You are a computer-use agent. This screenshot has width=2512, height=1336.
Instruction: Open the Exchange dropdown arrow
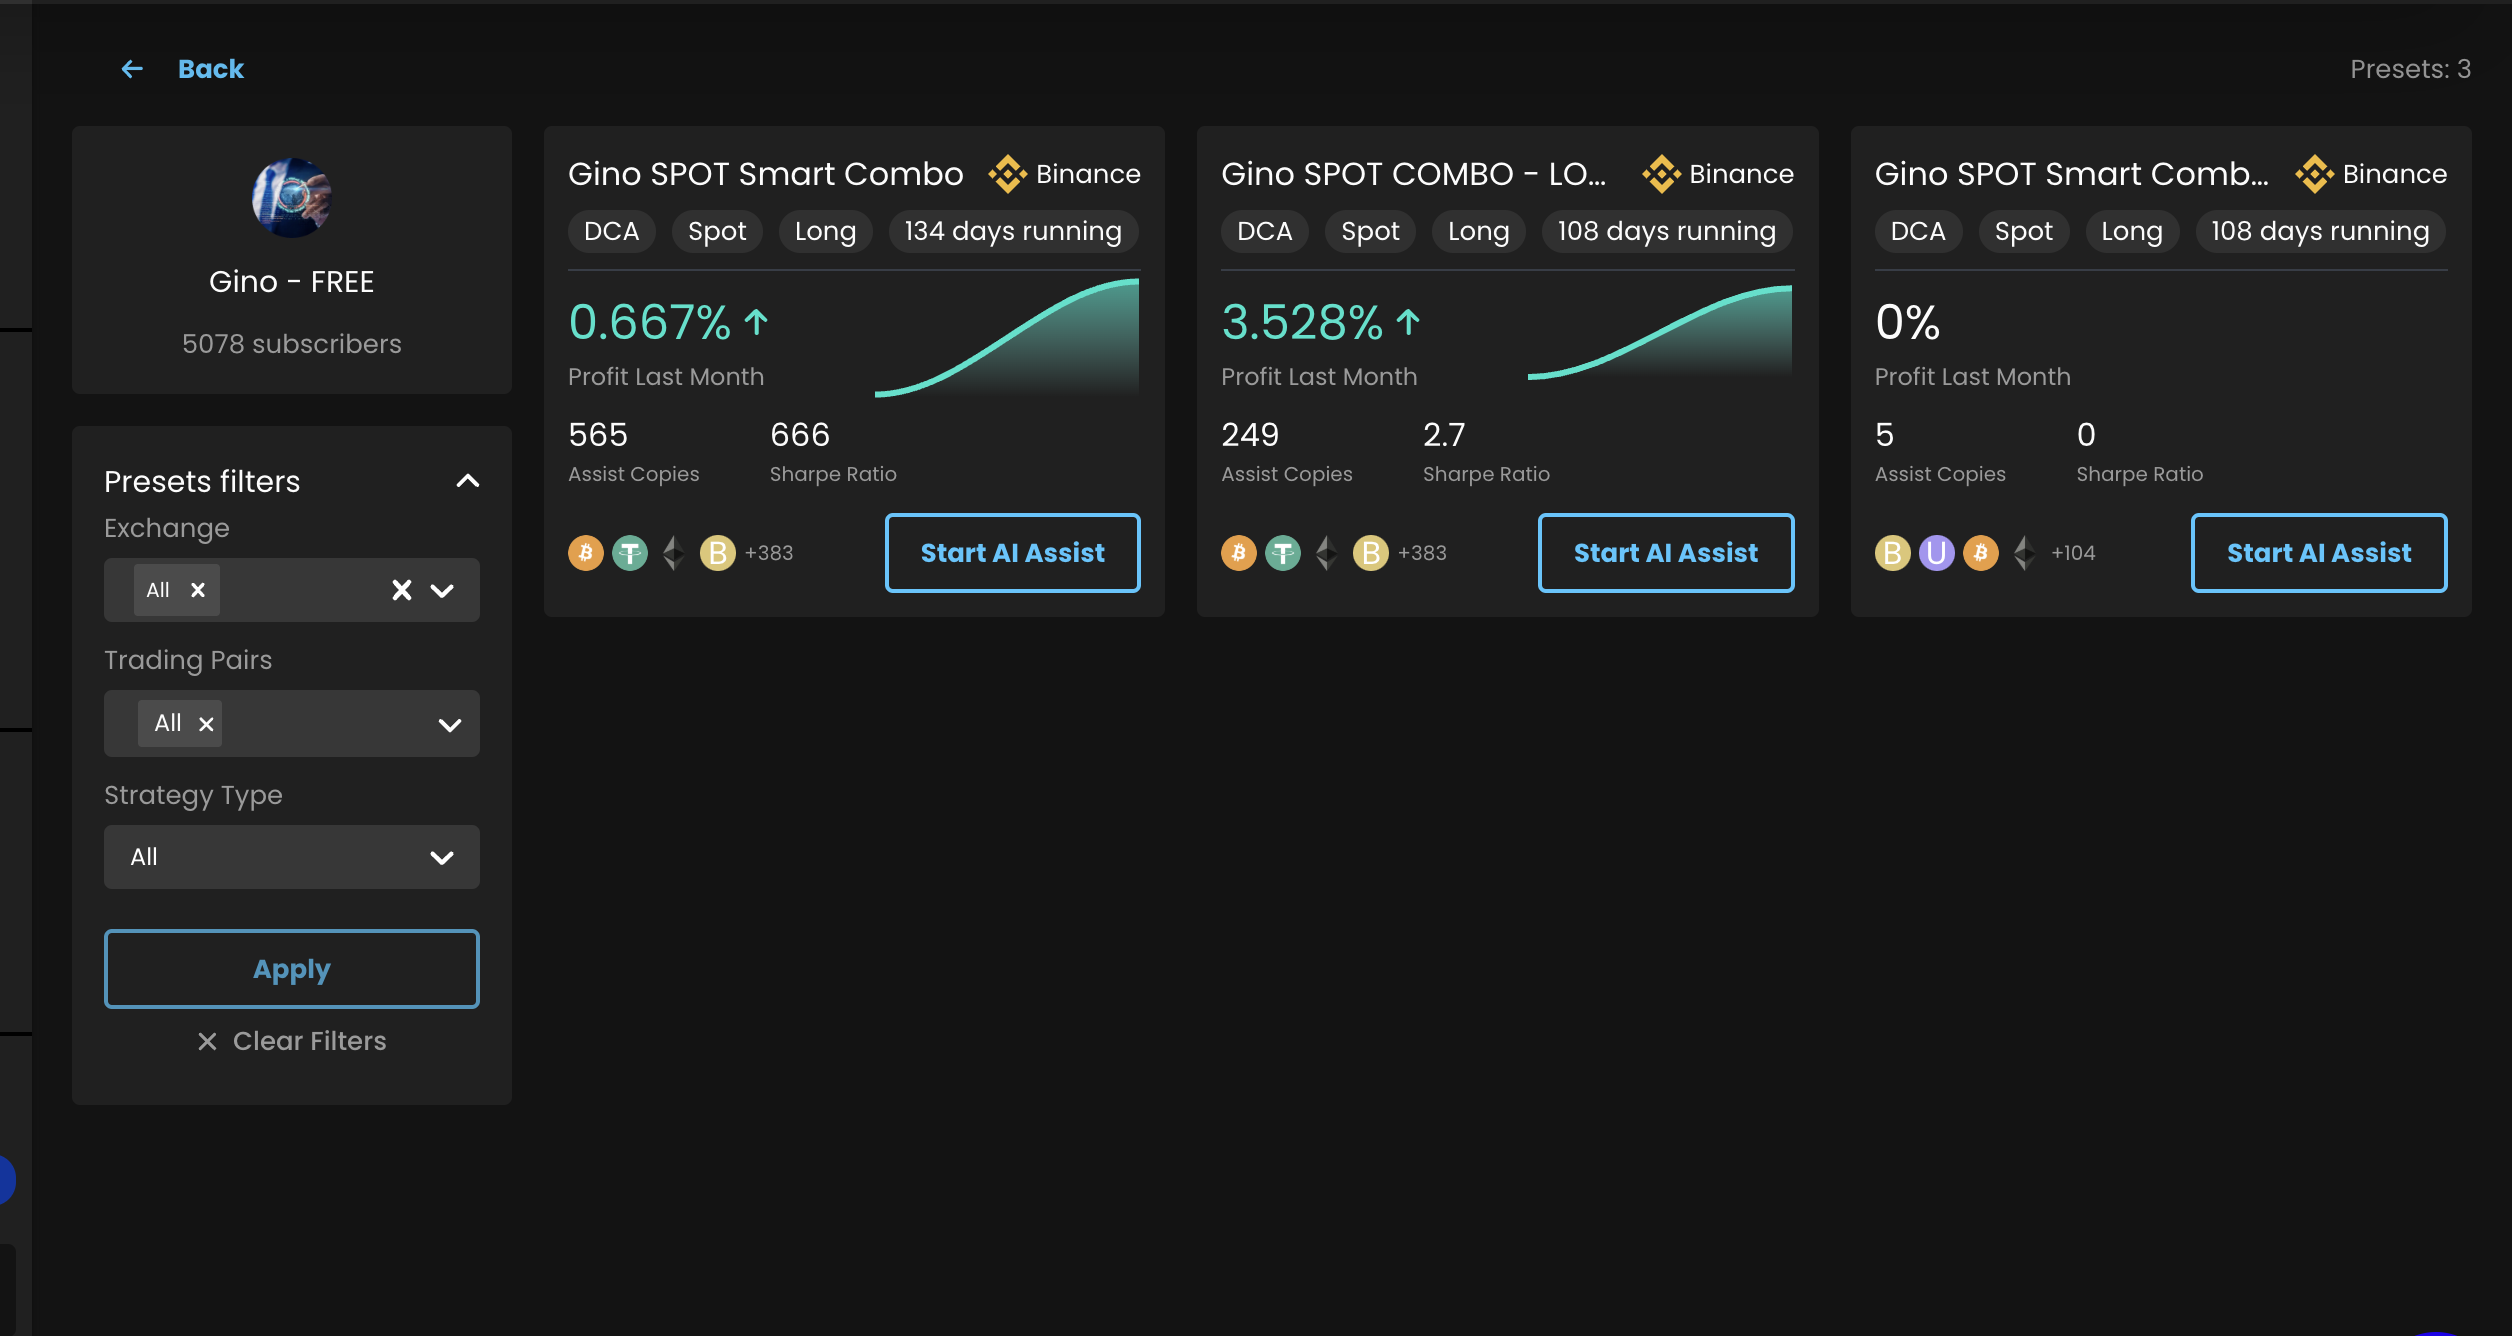pyautogui.click(x=442, y=590)
